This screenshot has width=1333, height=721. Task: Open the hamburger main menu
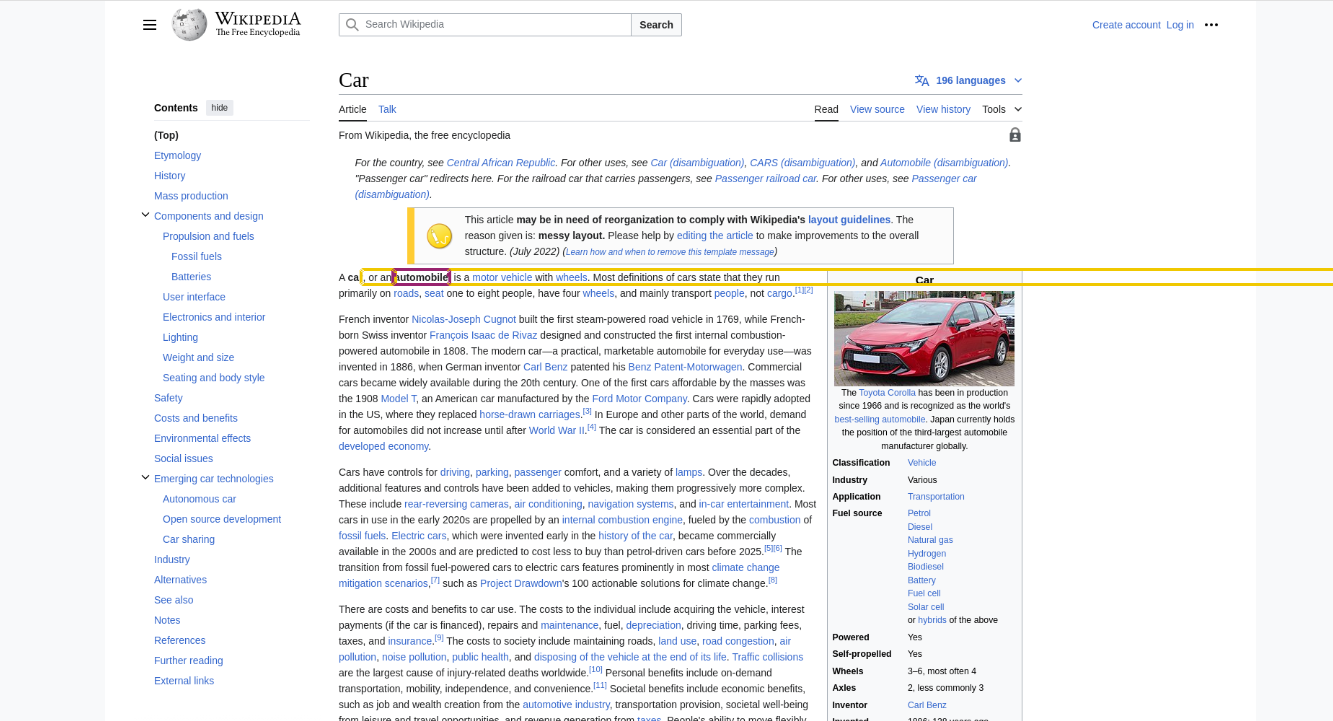tap(149, 25)
